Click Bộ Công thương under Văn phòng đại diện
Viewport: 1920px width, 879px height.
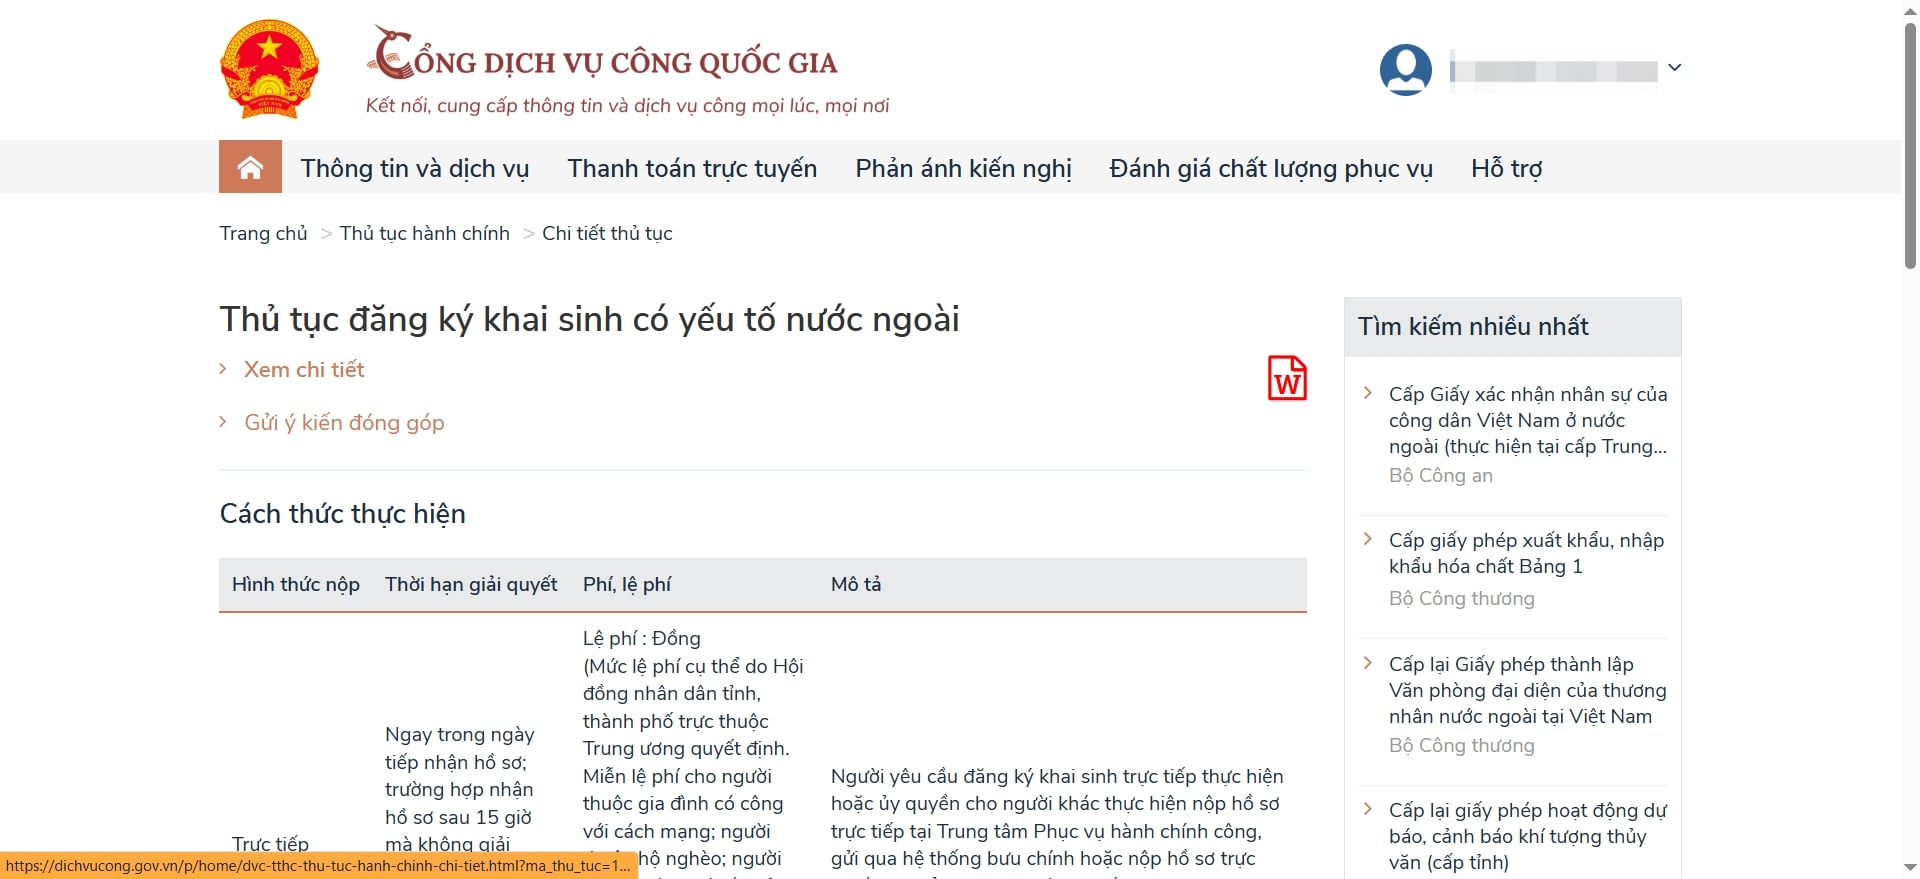1462,745
